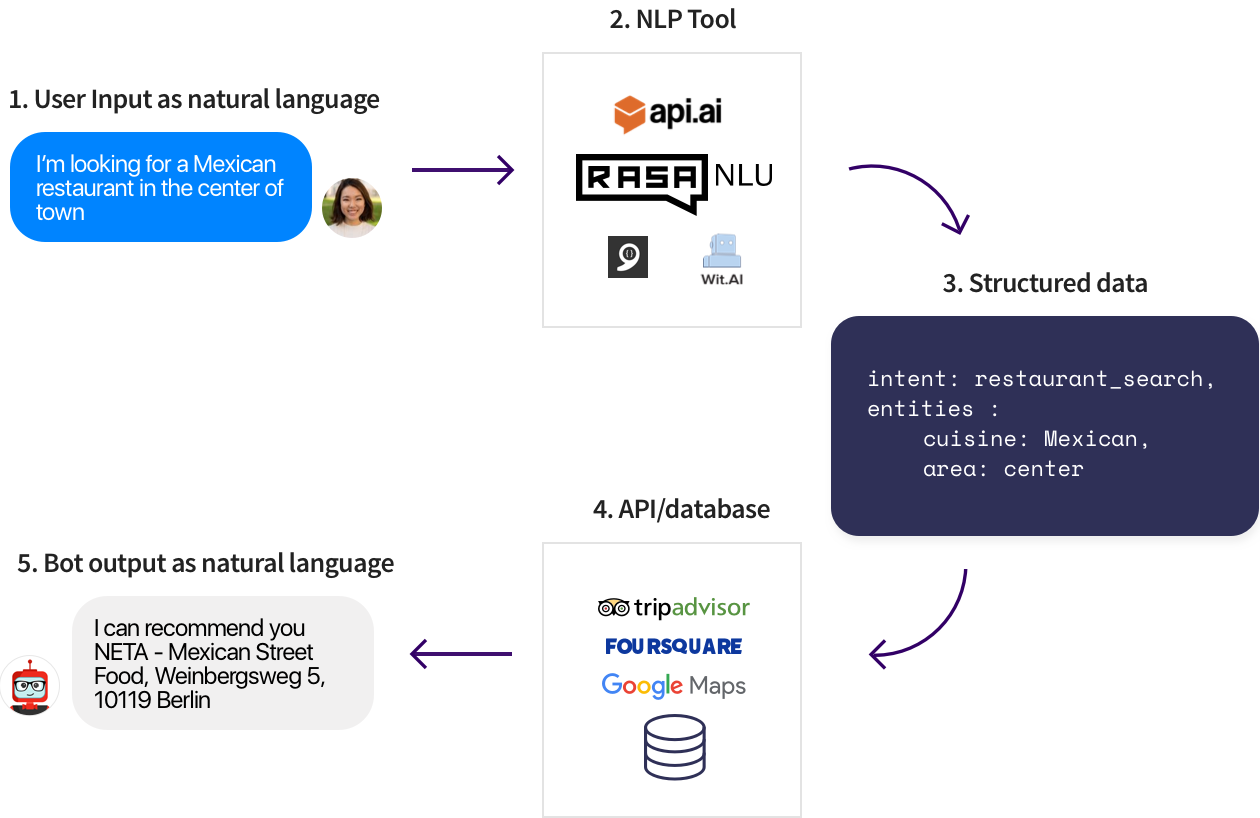Click the gray bot reply bubble

point(223,663)
